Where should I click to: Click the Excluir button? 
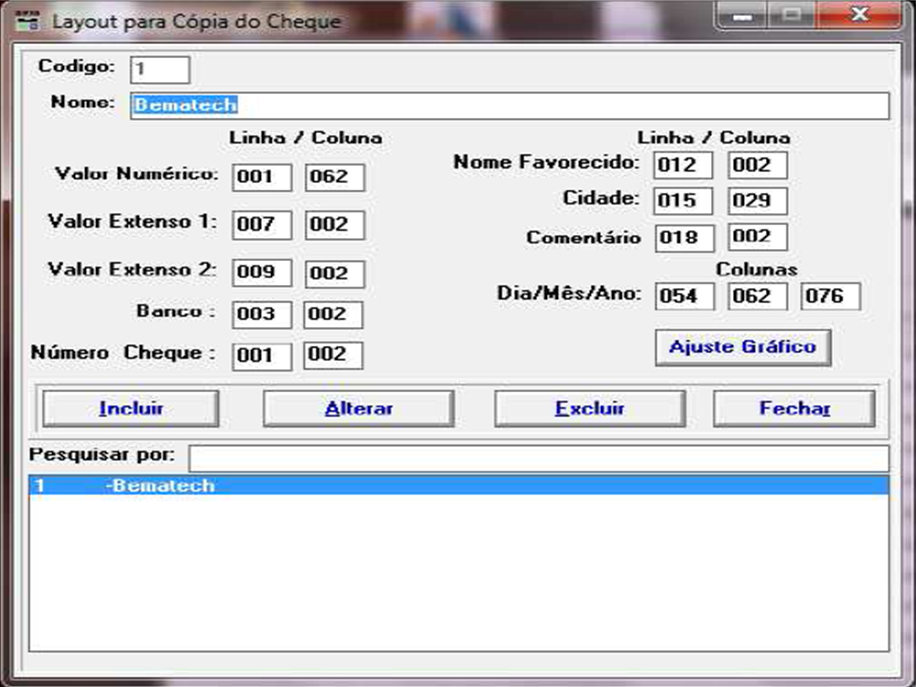[590, 408]
